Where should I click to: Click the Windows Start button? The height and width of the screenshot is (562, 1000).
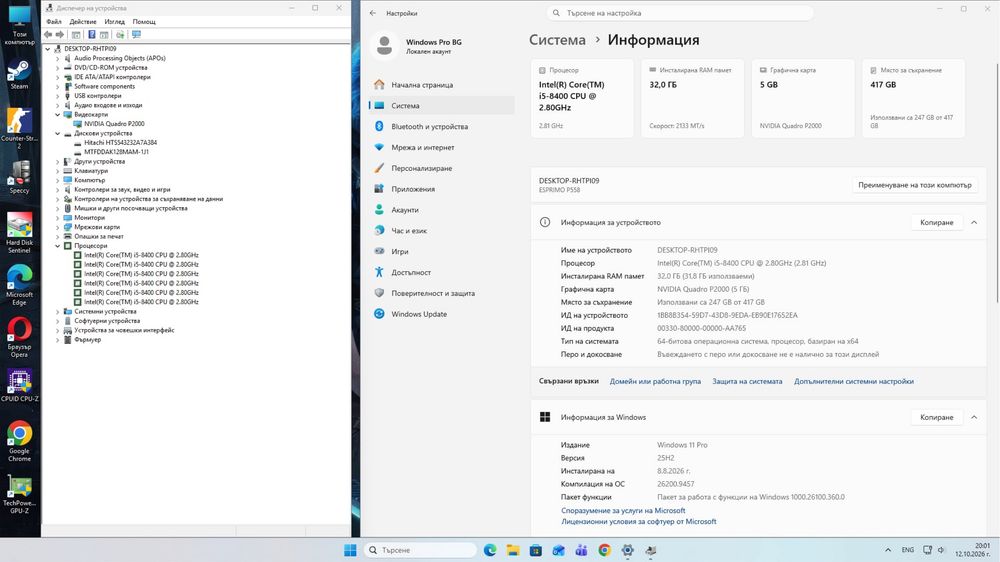pyautogui.click(x=350, y=550)
